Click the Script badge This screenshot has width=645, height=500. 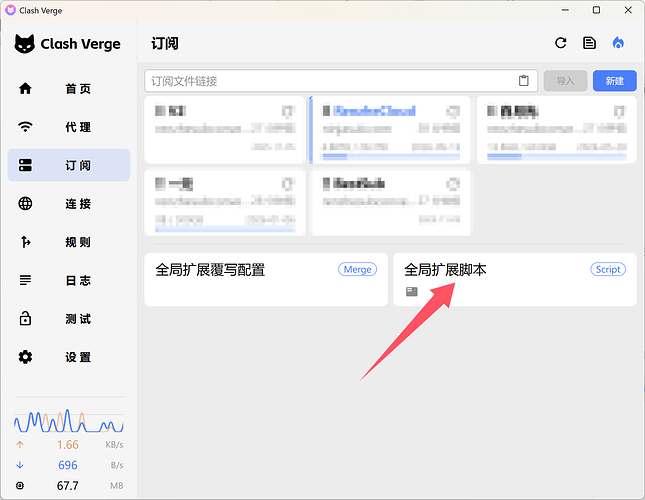pyautogui.click(x=608, y=269)
